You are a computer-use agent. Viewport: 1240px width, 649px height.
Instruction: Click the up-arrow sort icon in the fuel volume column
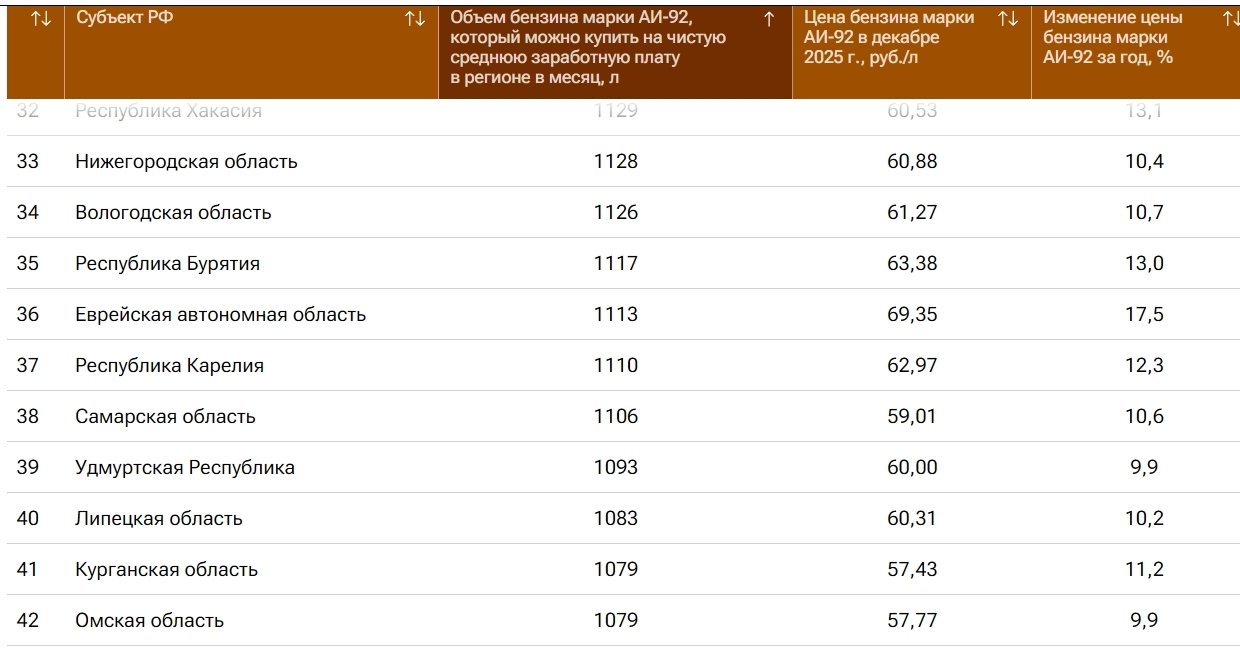[769, 19]
